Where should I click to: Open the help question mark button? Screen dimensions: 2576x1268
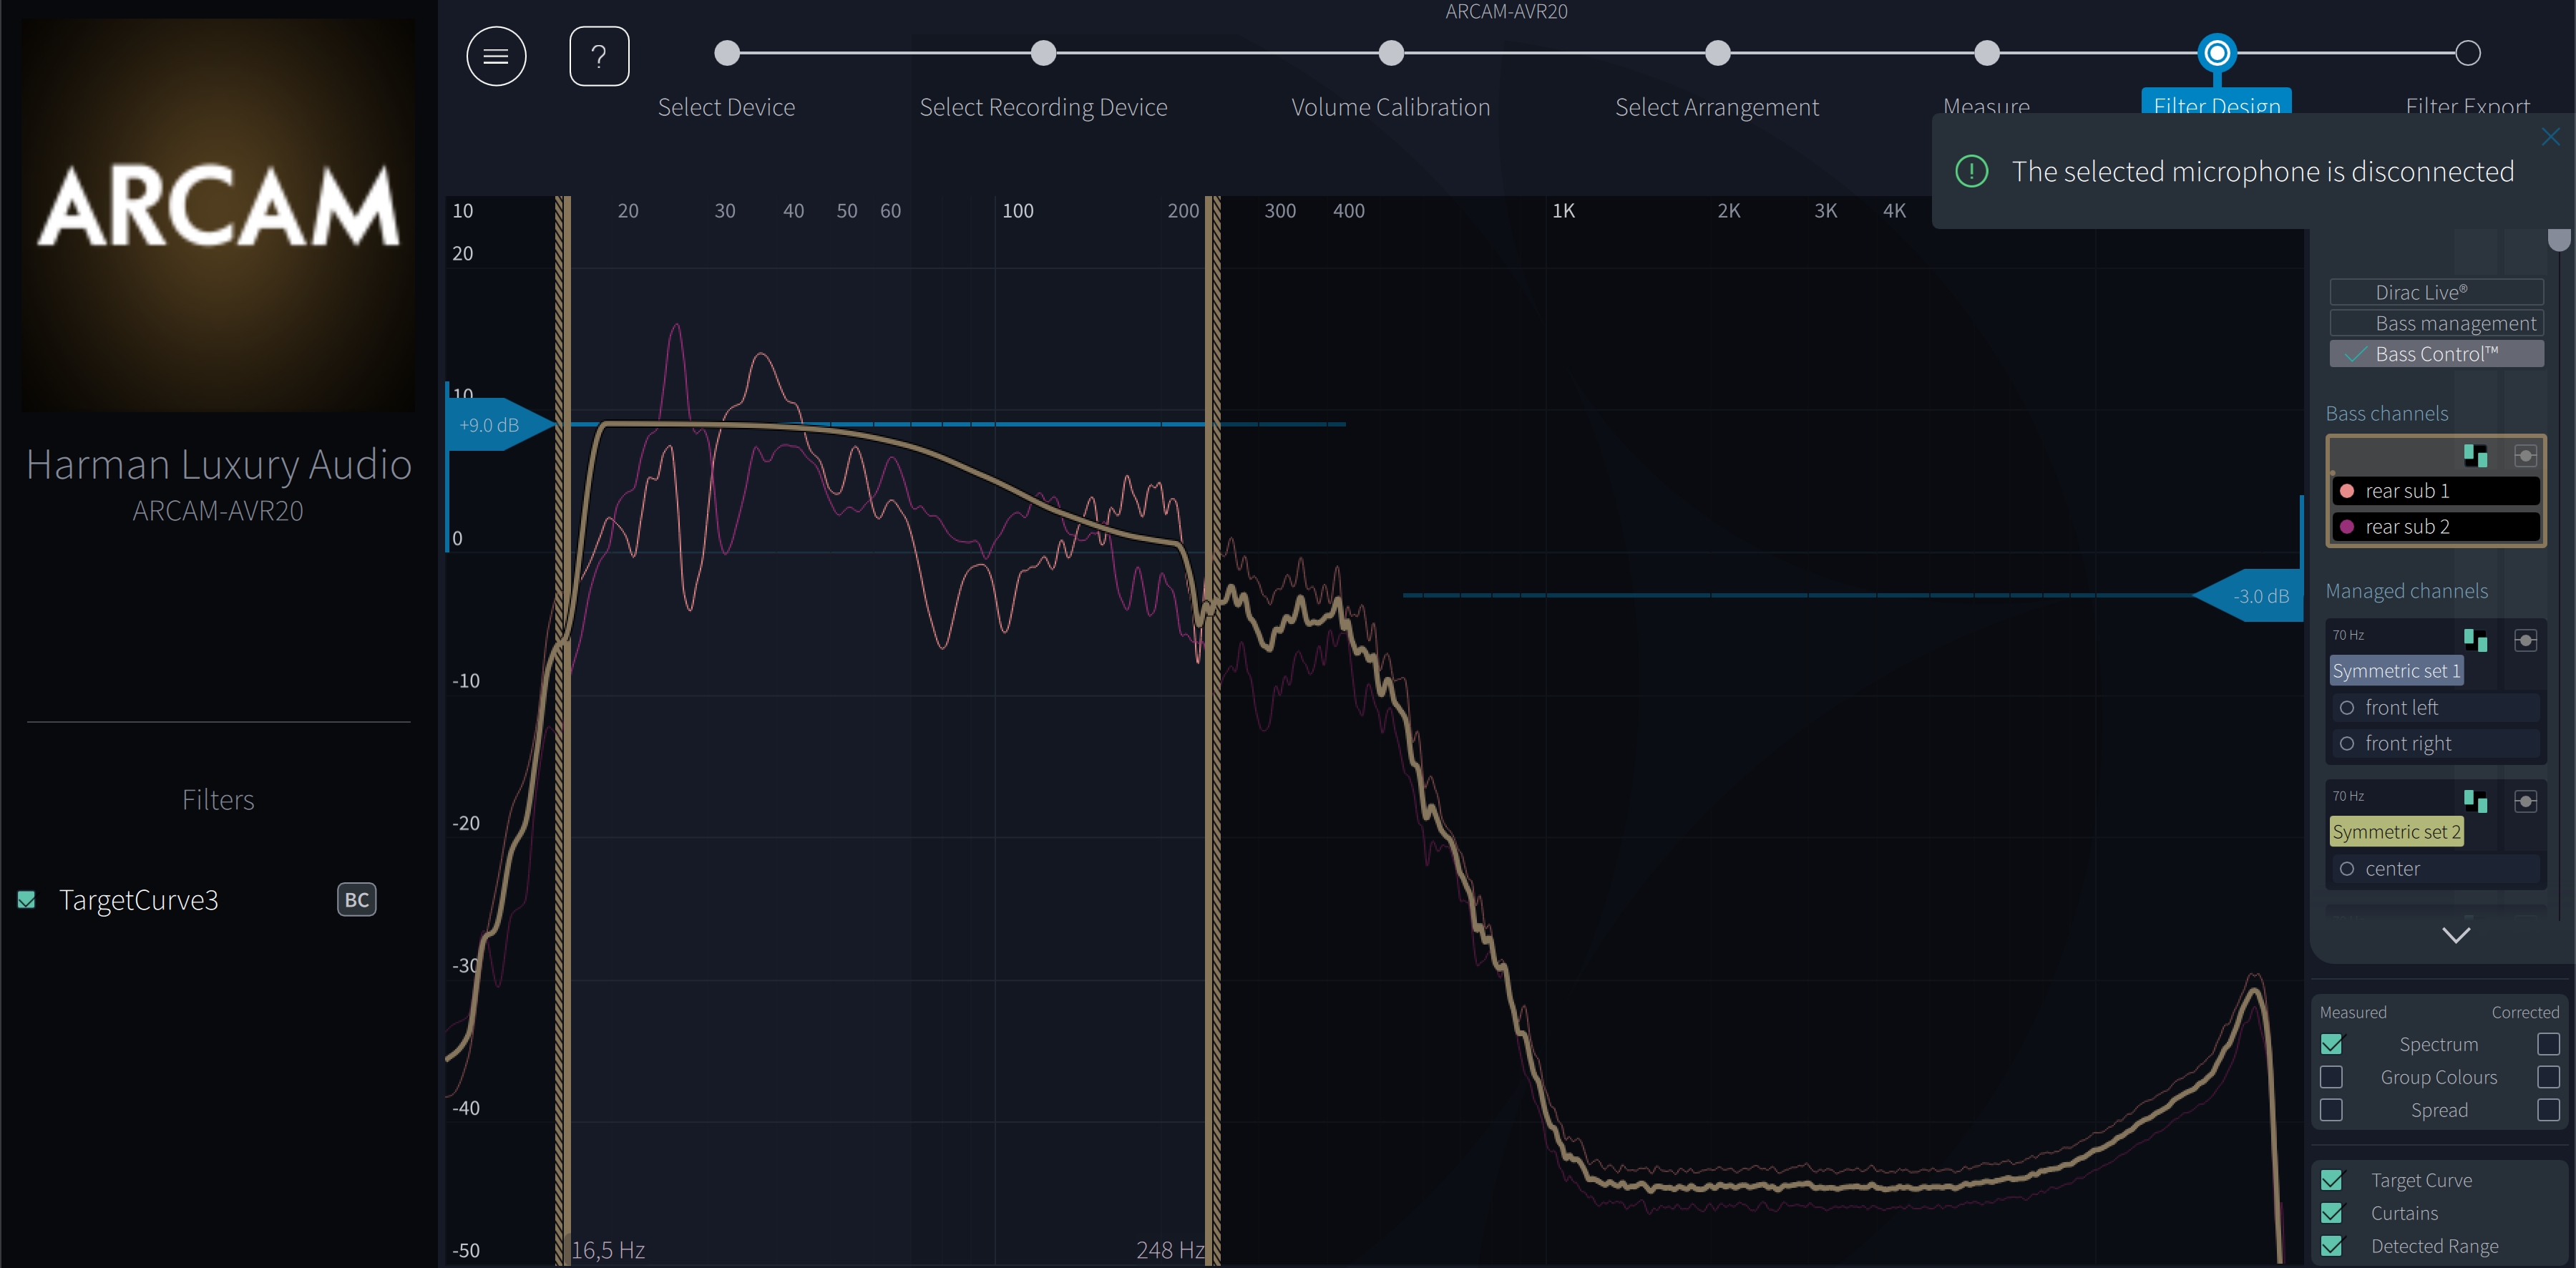point(599,56)
